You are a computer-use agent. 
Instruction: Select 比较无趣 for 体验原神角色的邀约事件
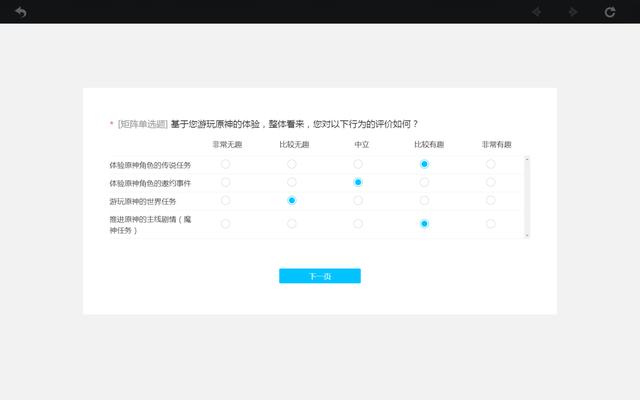(x=291, y=182)
